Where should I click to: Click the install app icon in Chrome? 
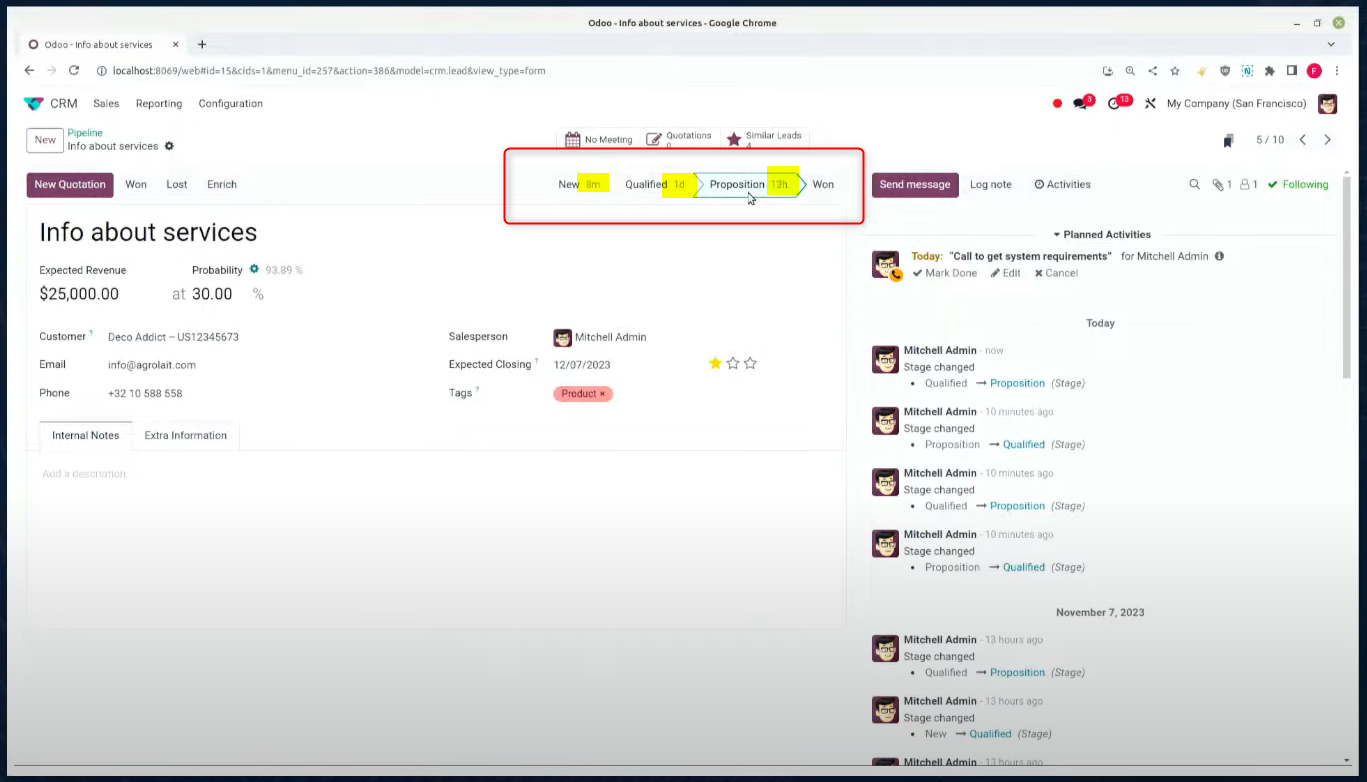pos(1108,71)
